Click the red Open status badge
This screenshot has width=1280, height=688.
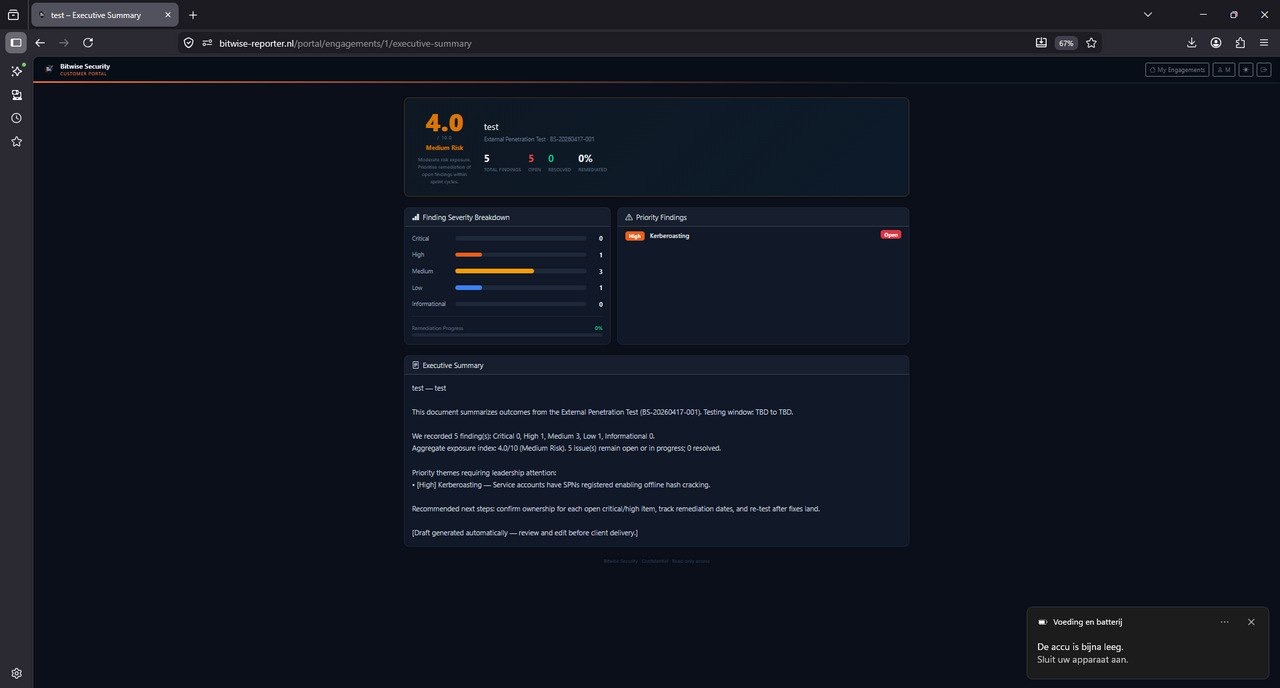(890, 235)
